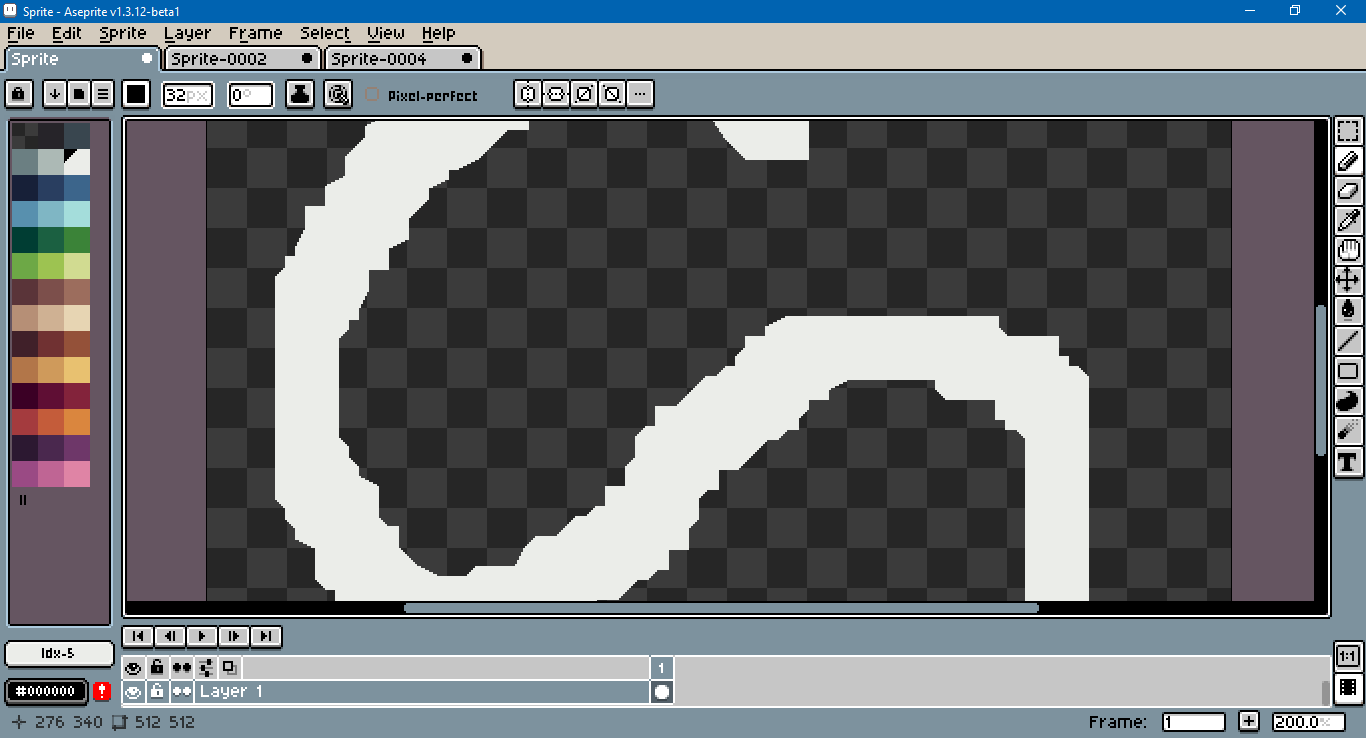Open dynamics options with target icon

tap(339, 95)
